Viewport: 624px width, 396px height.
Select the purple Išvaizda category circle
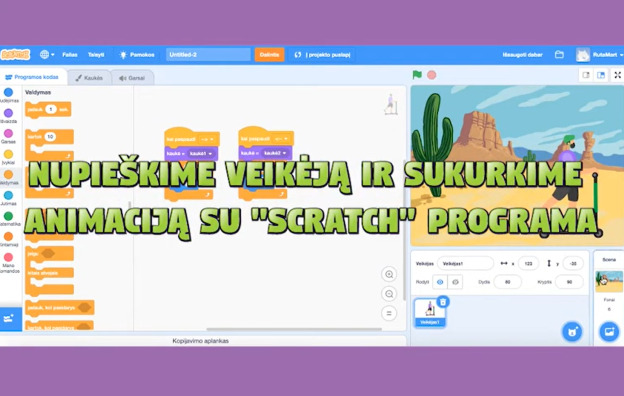8,113
